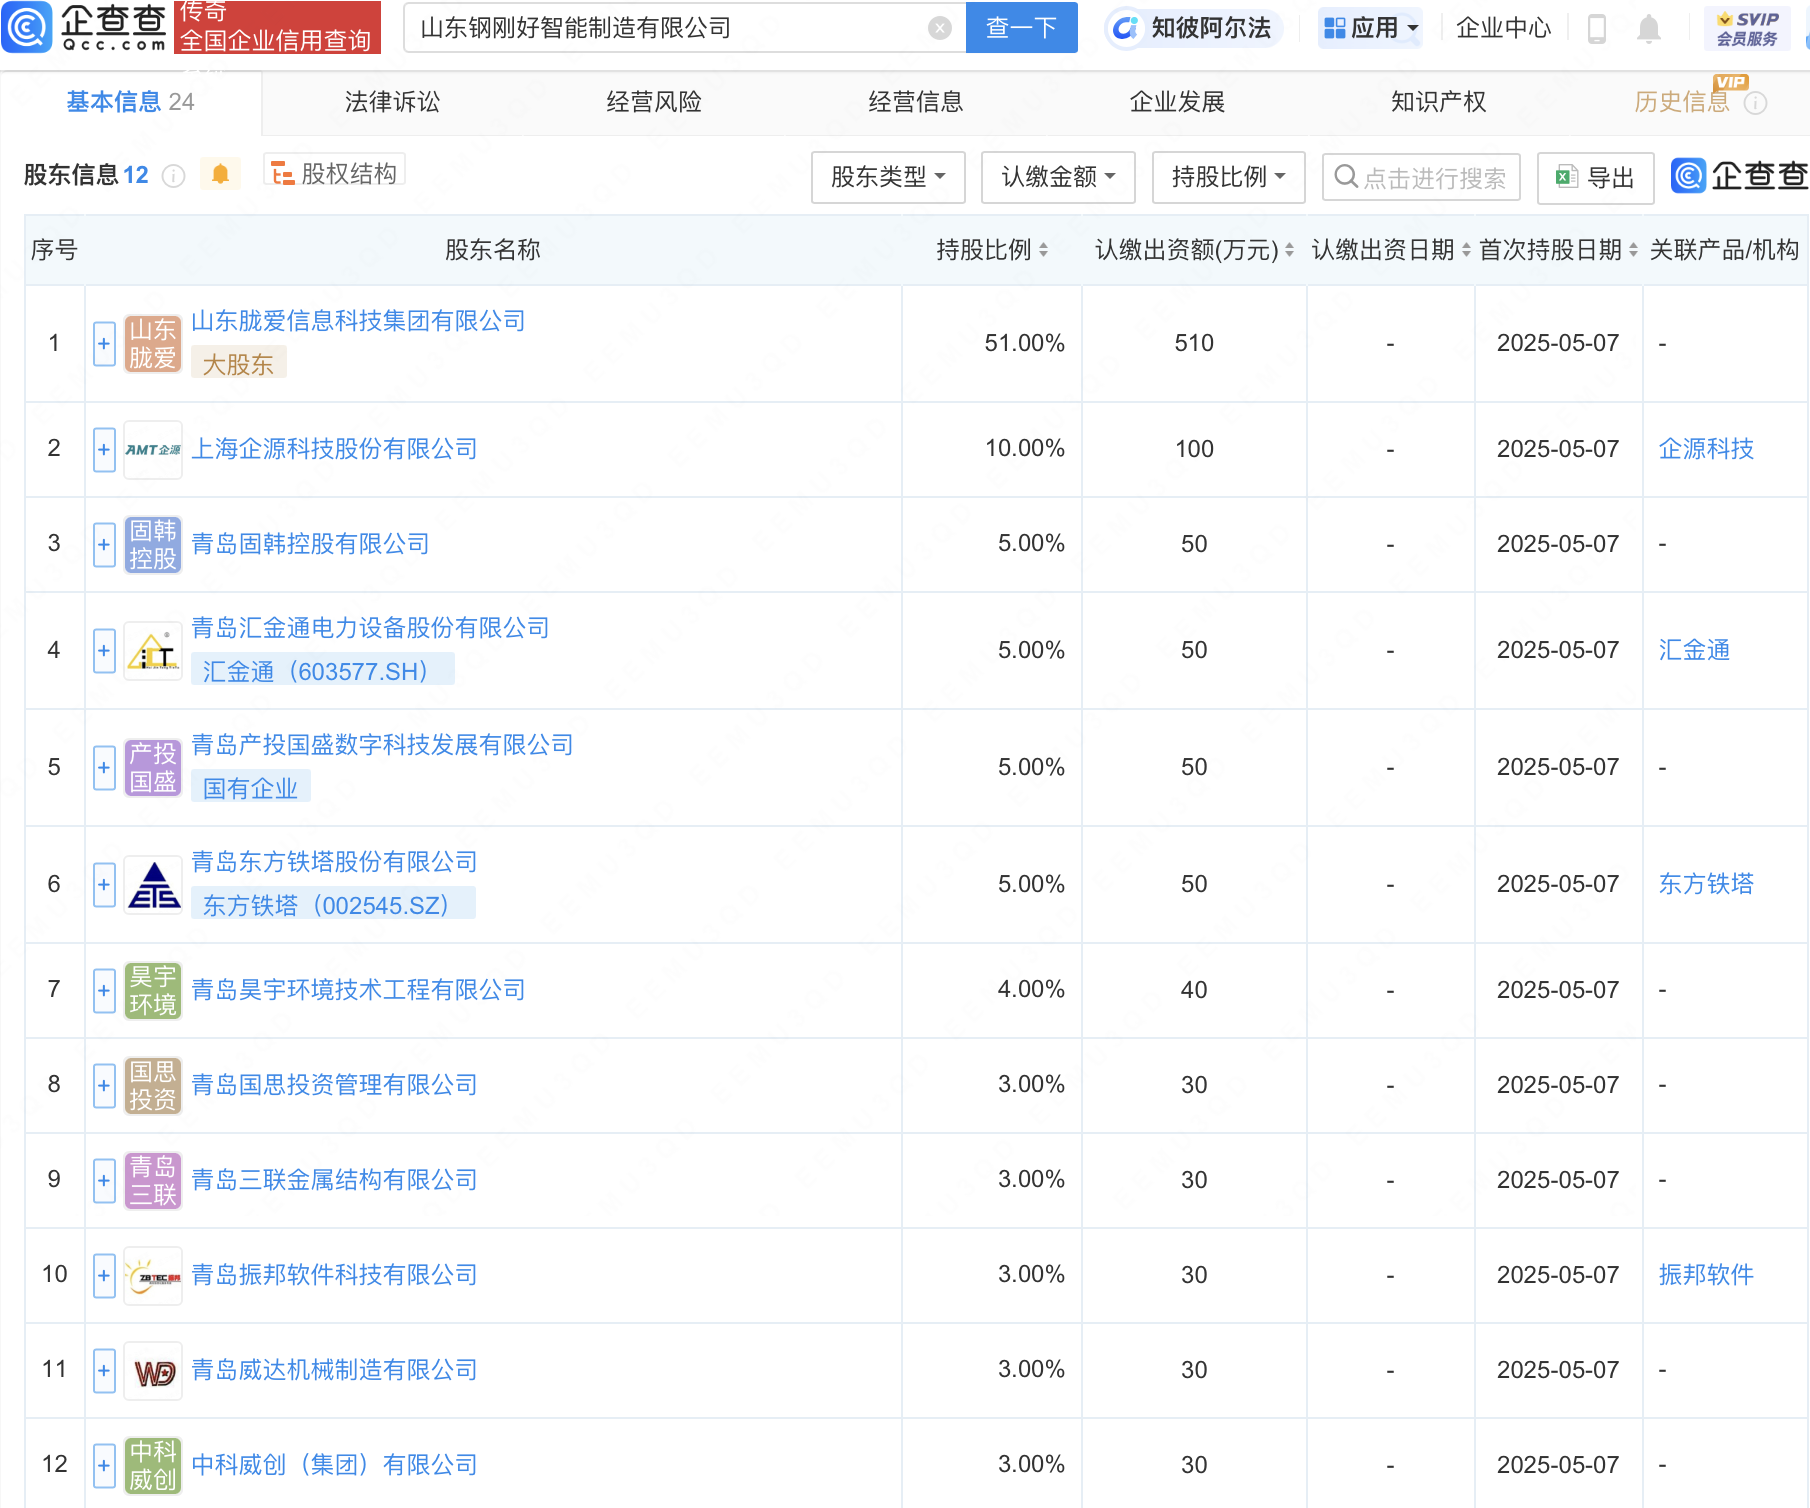Click 东方铁塔 triangle logo
The height and width of the screenshot is (1508, 1810).
[153, 885]
